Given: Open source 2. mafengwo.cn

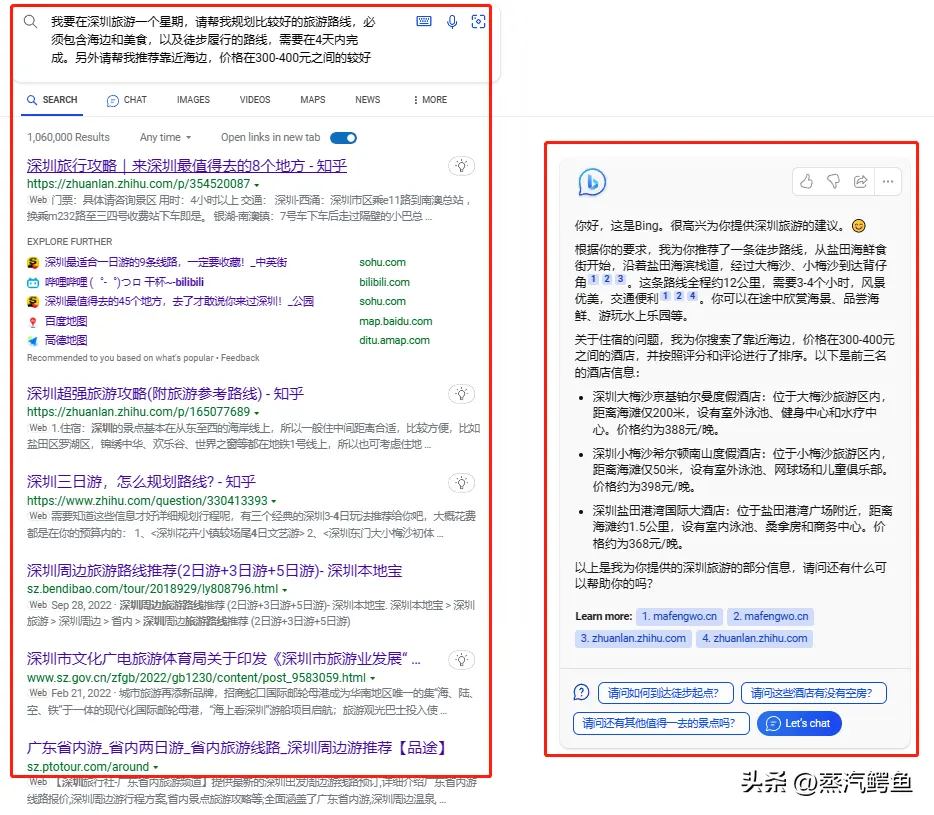Looking at the screenshot, I should (771, 616).
